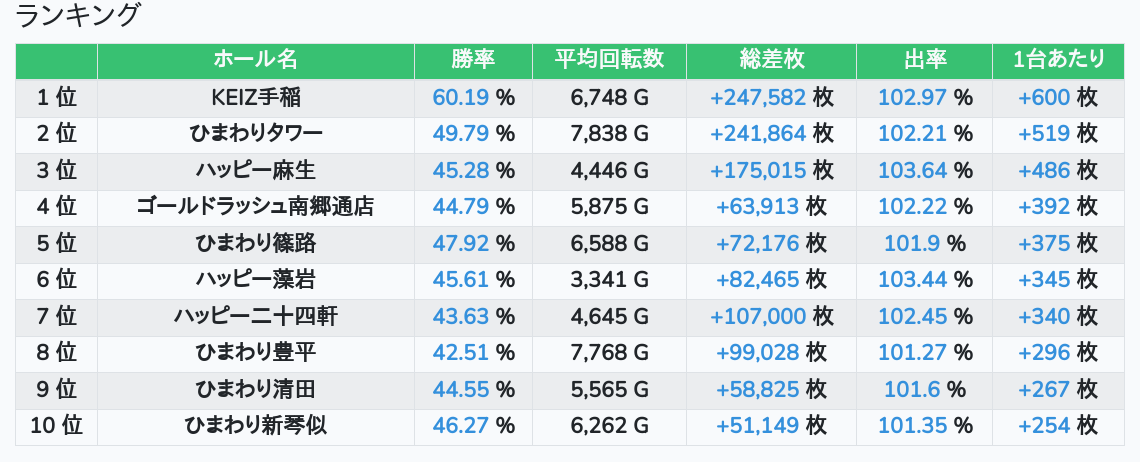This screenshot has height=462, width=1140.
Task: Click the +247,582 total difference value
Action: 757,98
